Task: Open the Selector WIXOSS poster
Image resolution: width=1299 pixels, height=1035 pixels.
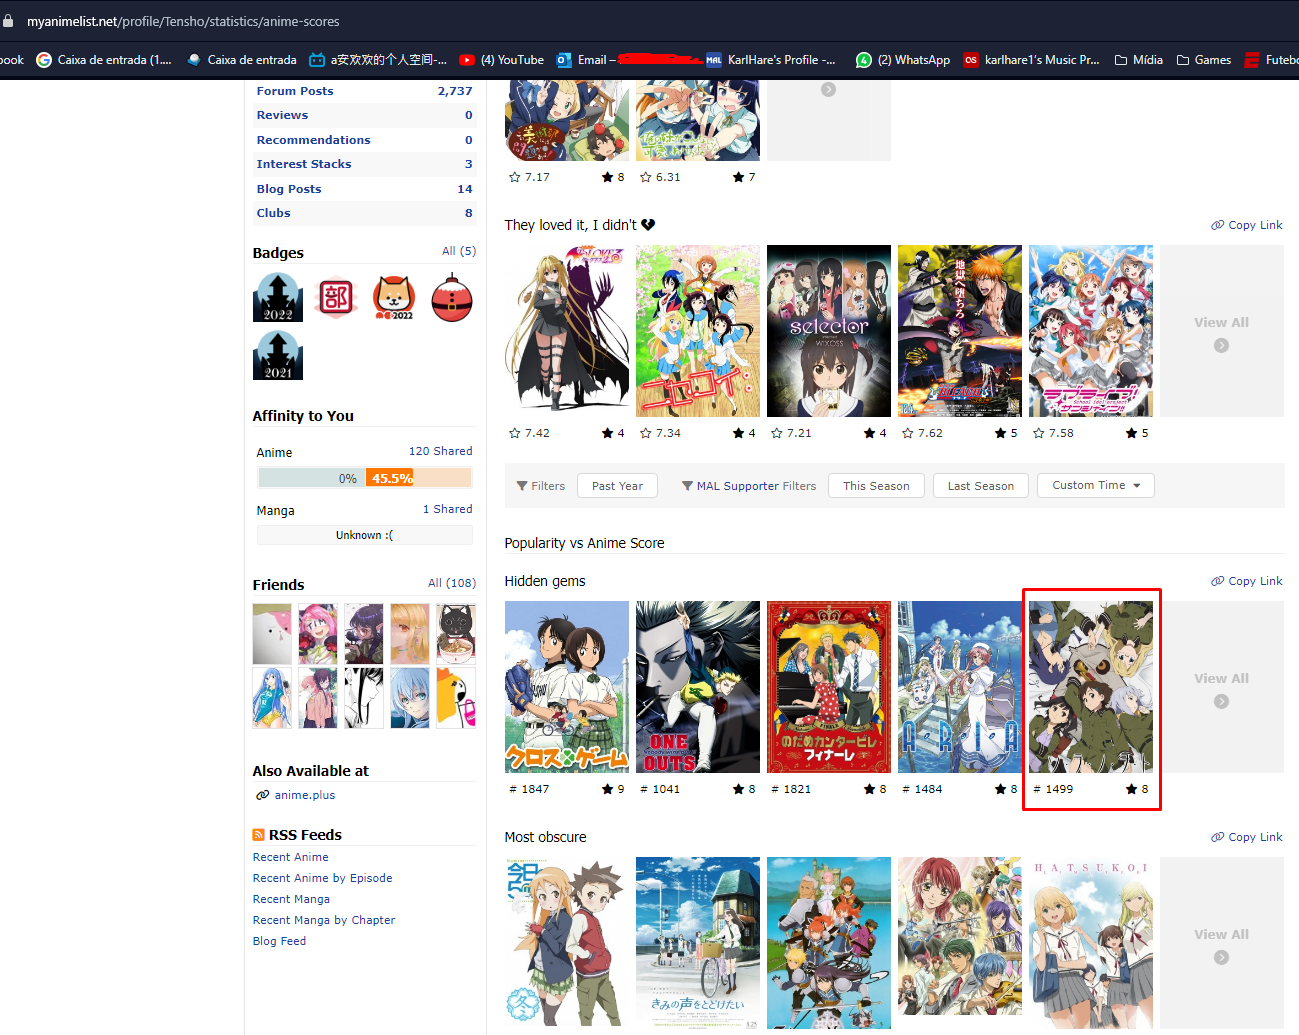Action: click(829, 331)
